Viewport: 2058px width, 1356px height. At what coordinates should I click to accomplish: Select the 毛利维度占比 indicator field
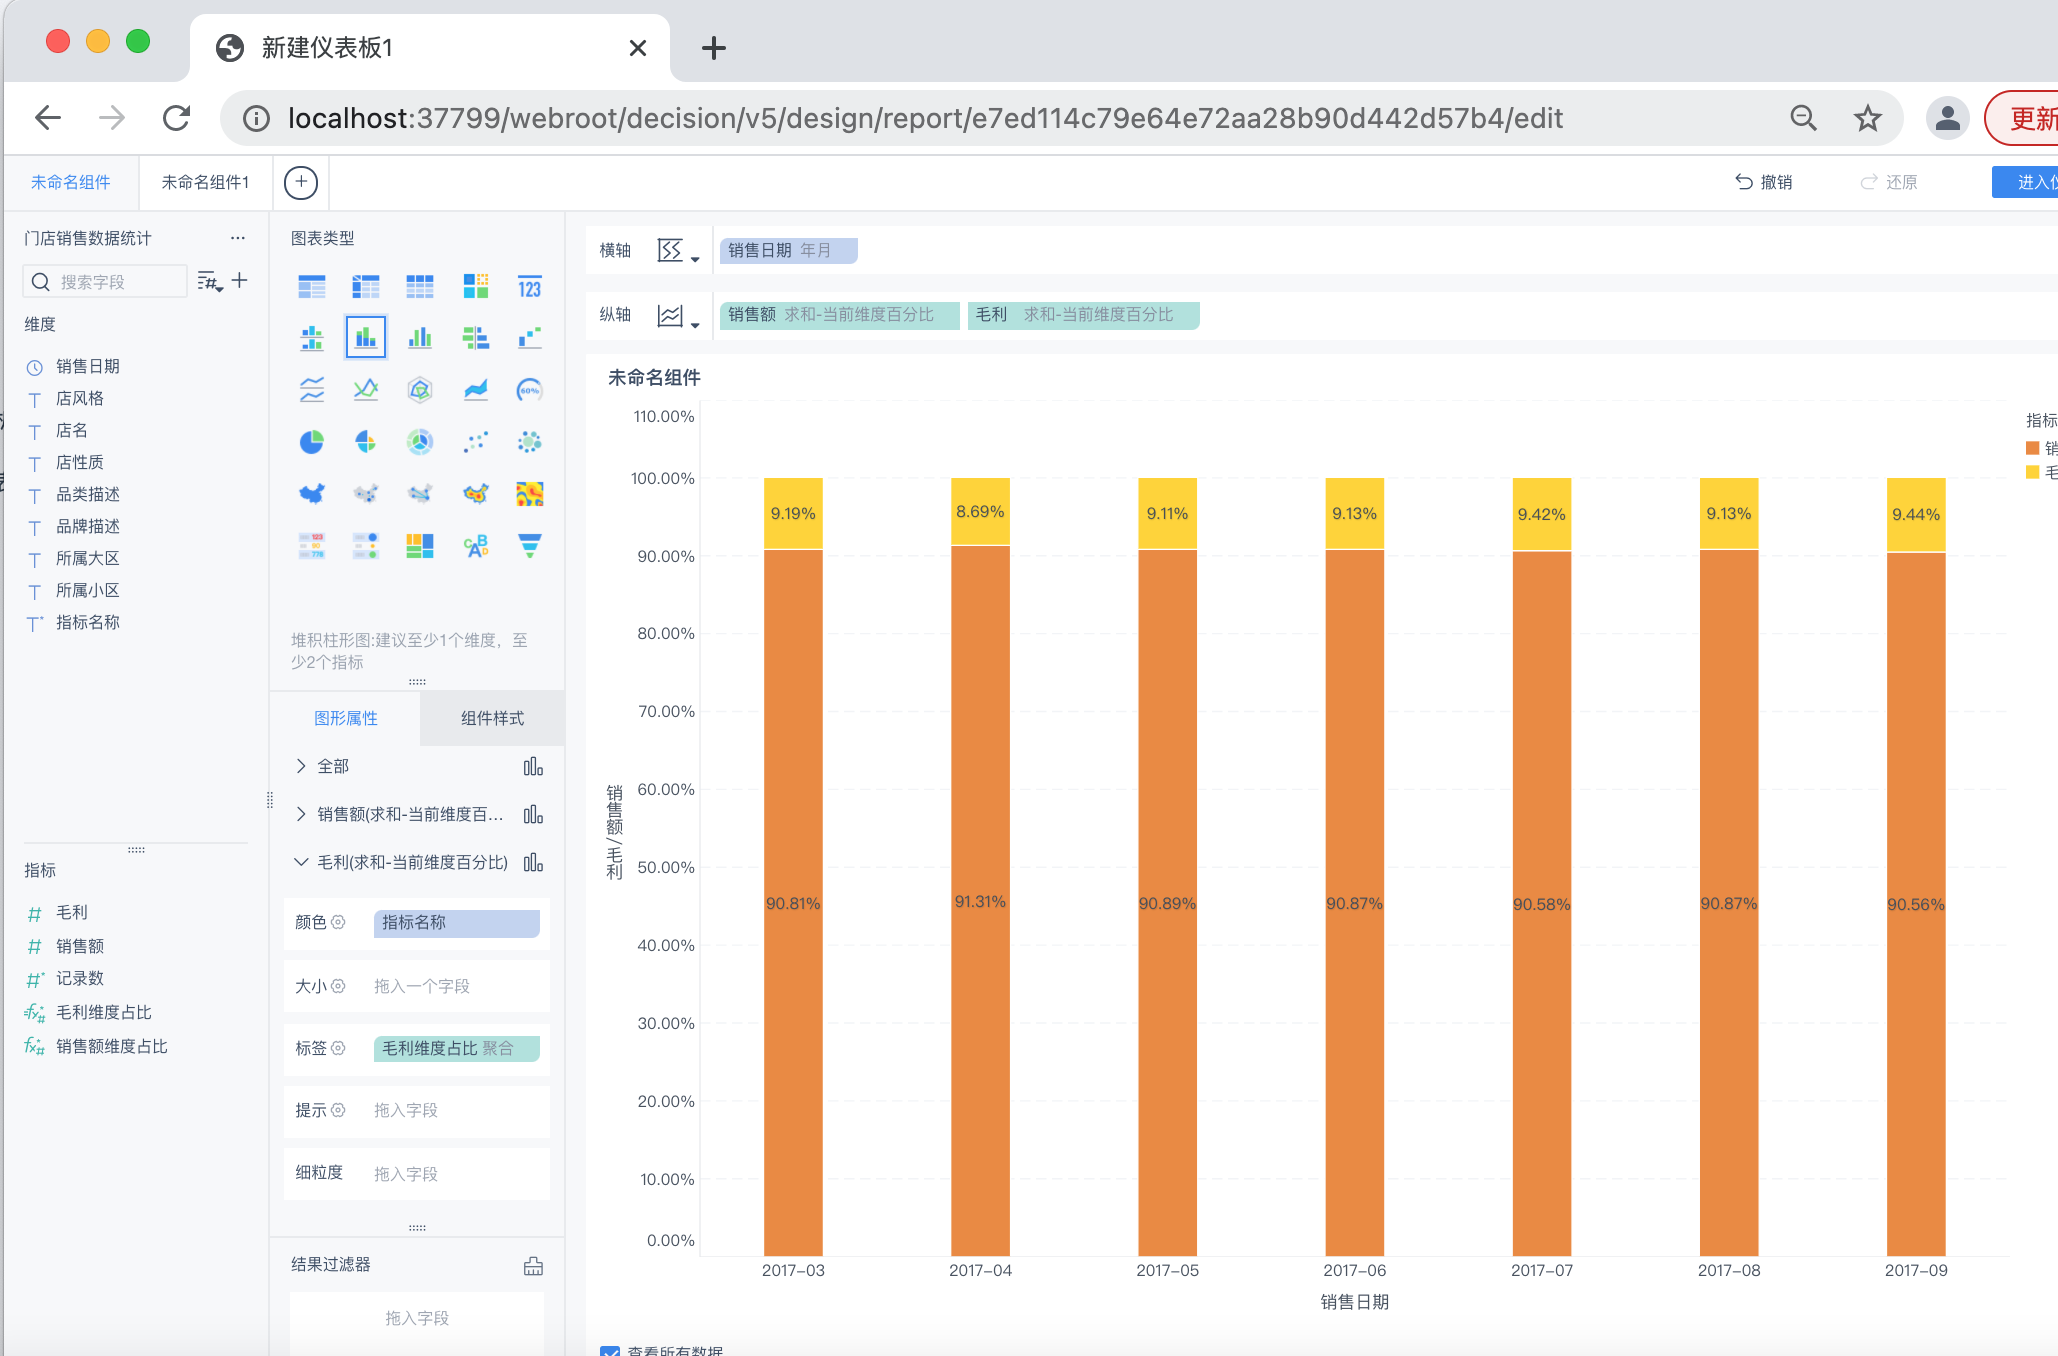tap(104, 1012)
